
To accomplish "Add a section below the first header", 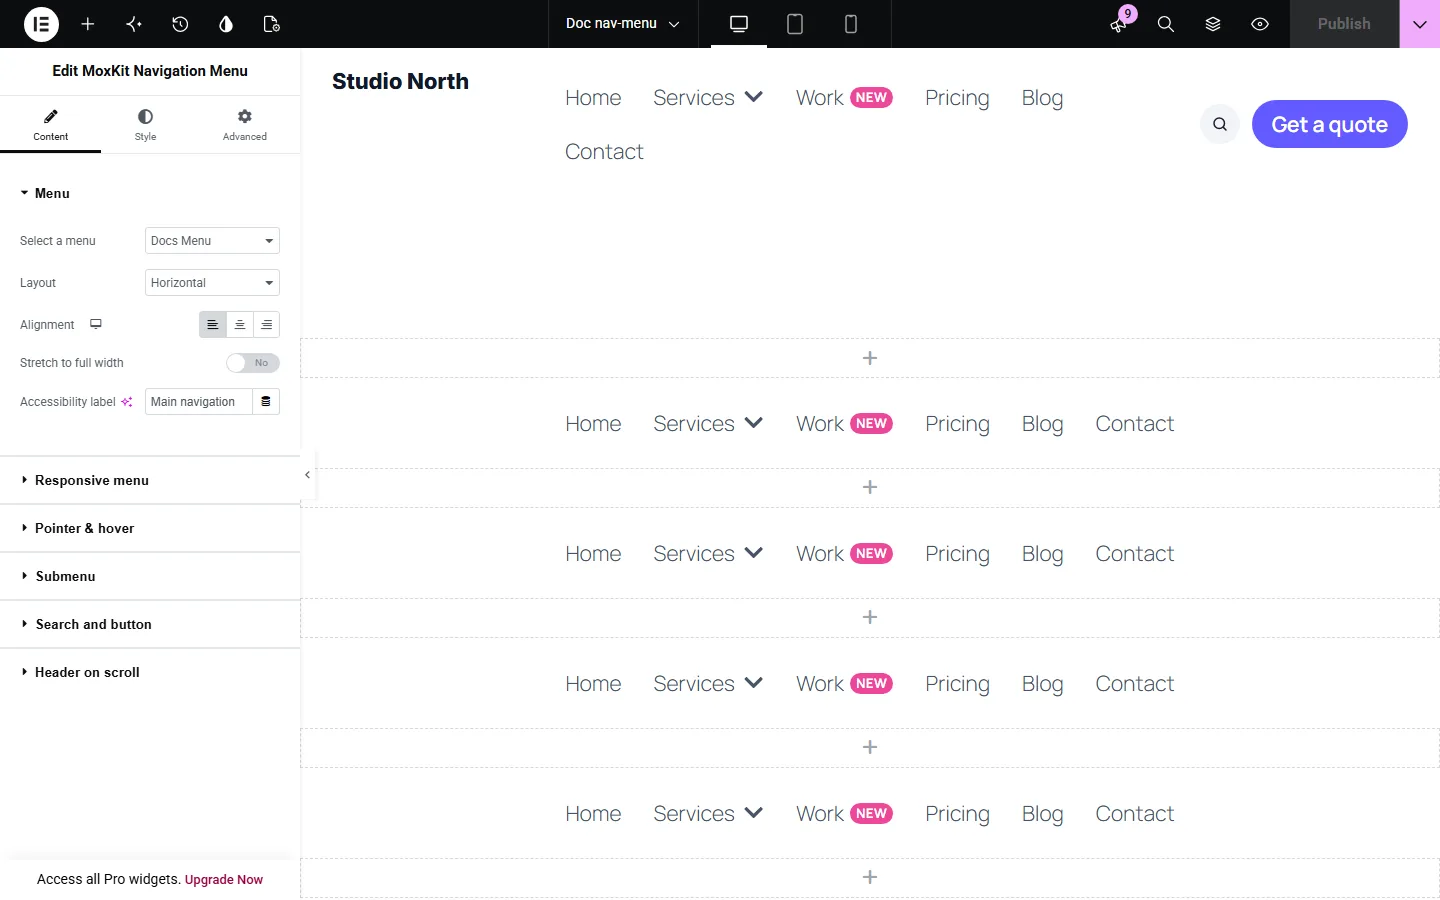I will (870, 358).
